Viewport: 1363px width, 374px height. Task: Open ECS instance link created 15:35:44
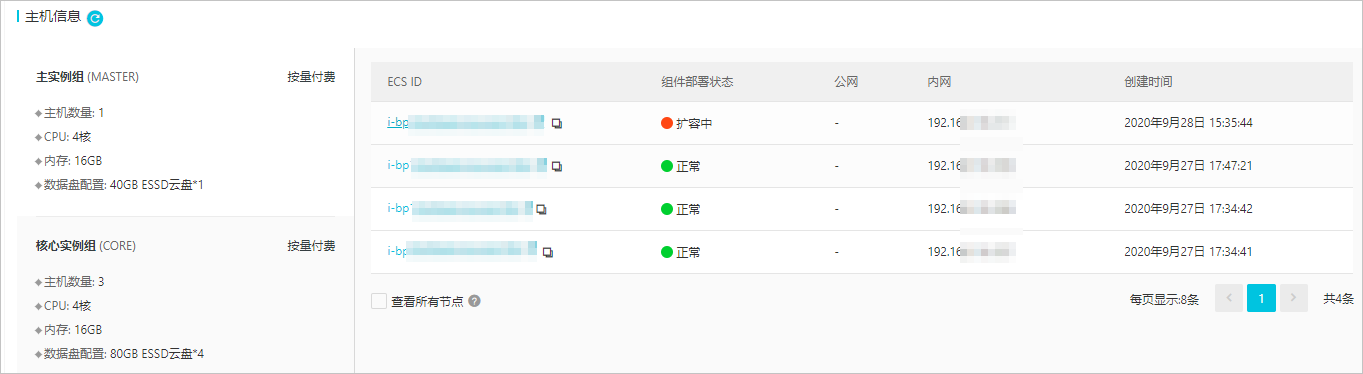466,123
